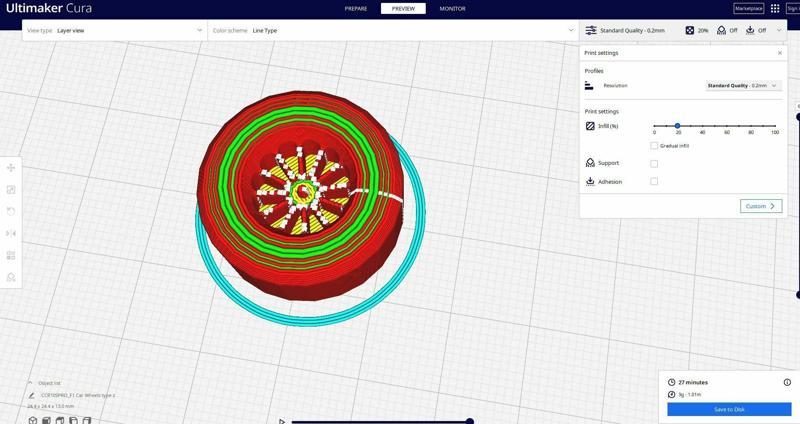Switch to the PREPARE stage tab
This screenshot has height=424, width=800.
point(356,9)
